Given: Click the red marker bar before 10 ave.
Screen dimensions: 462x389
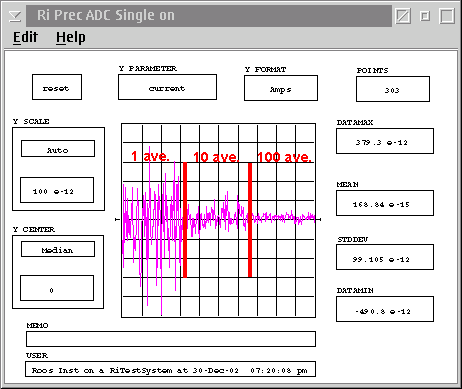Looking at the screenshot, I should coord(185,220).
